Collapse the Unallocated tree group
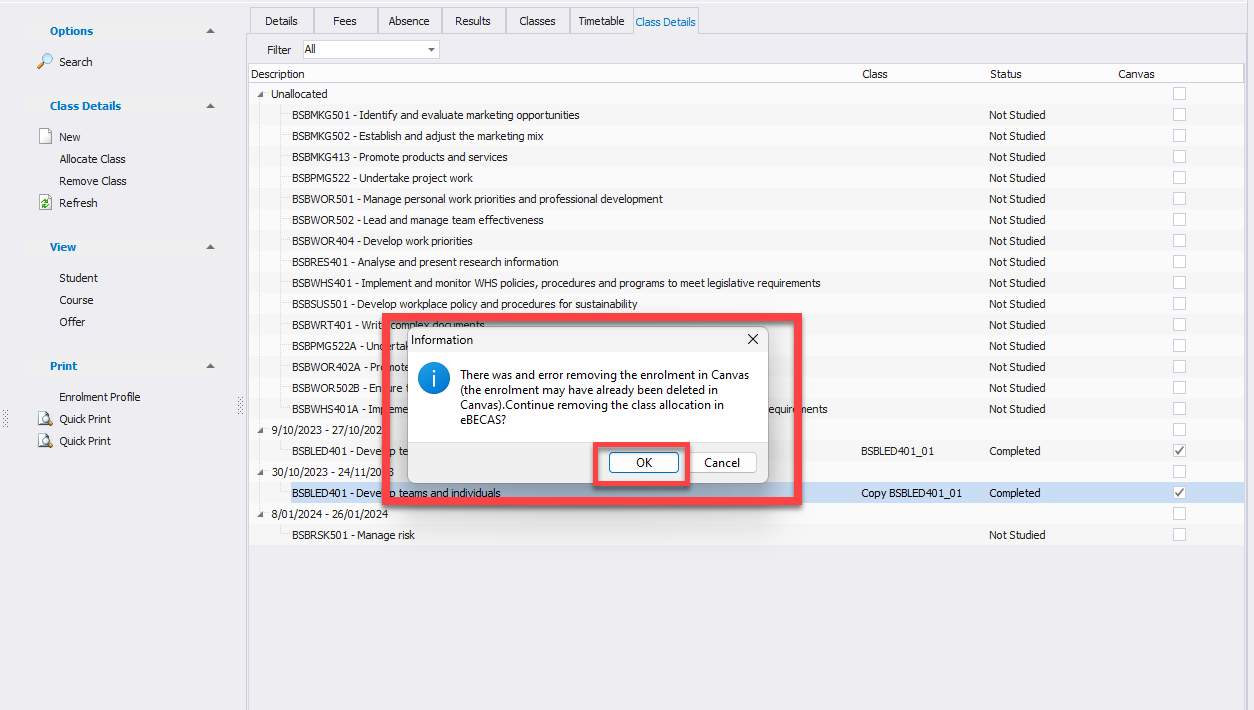Screen dimensions: 1254x710 [x=261, y=94]
